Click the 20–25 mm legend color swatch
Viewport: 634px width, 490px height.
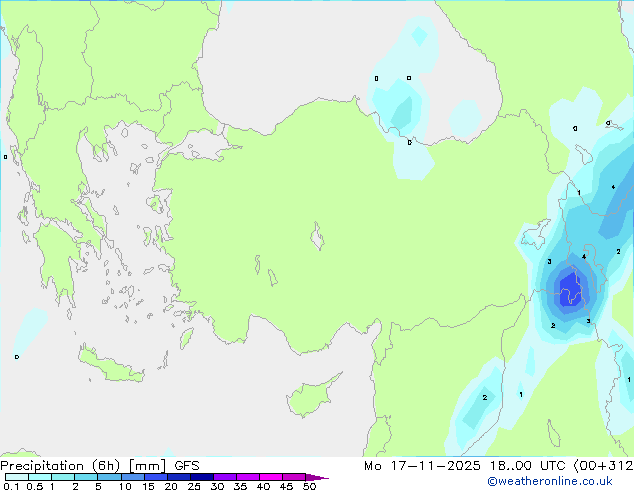(x=178, y=477)
